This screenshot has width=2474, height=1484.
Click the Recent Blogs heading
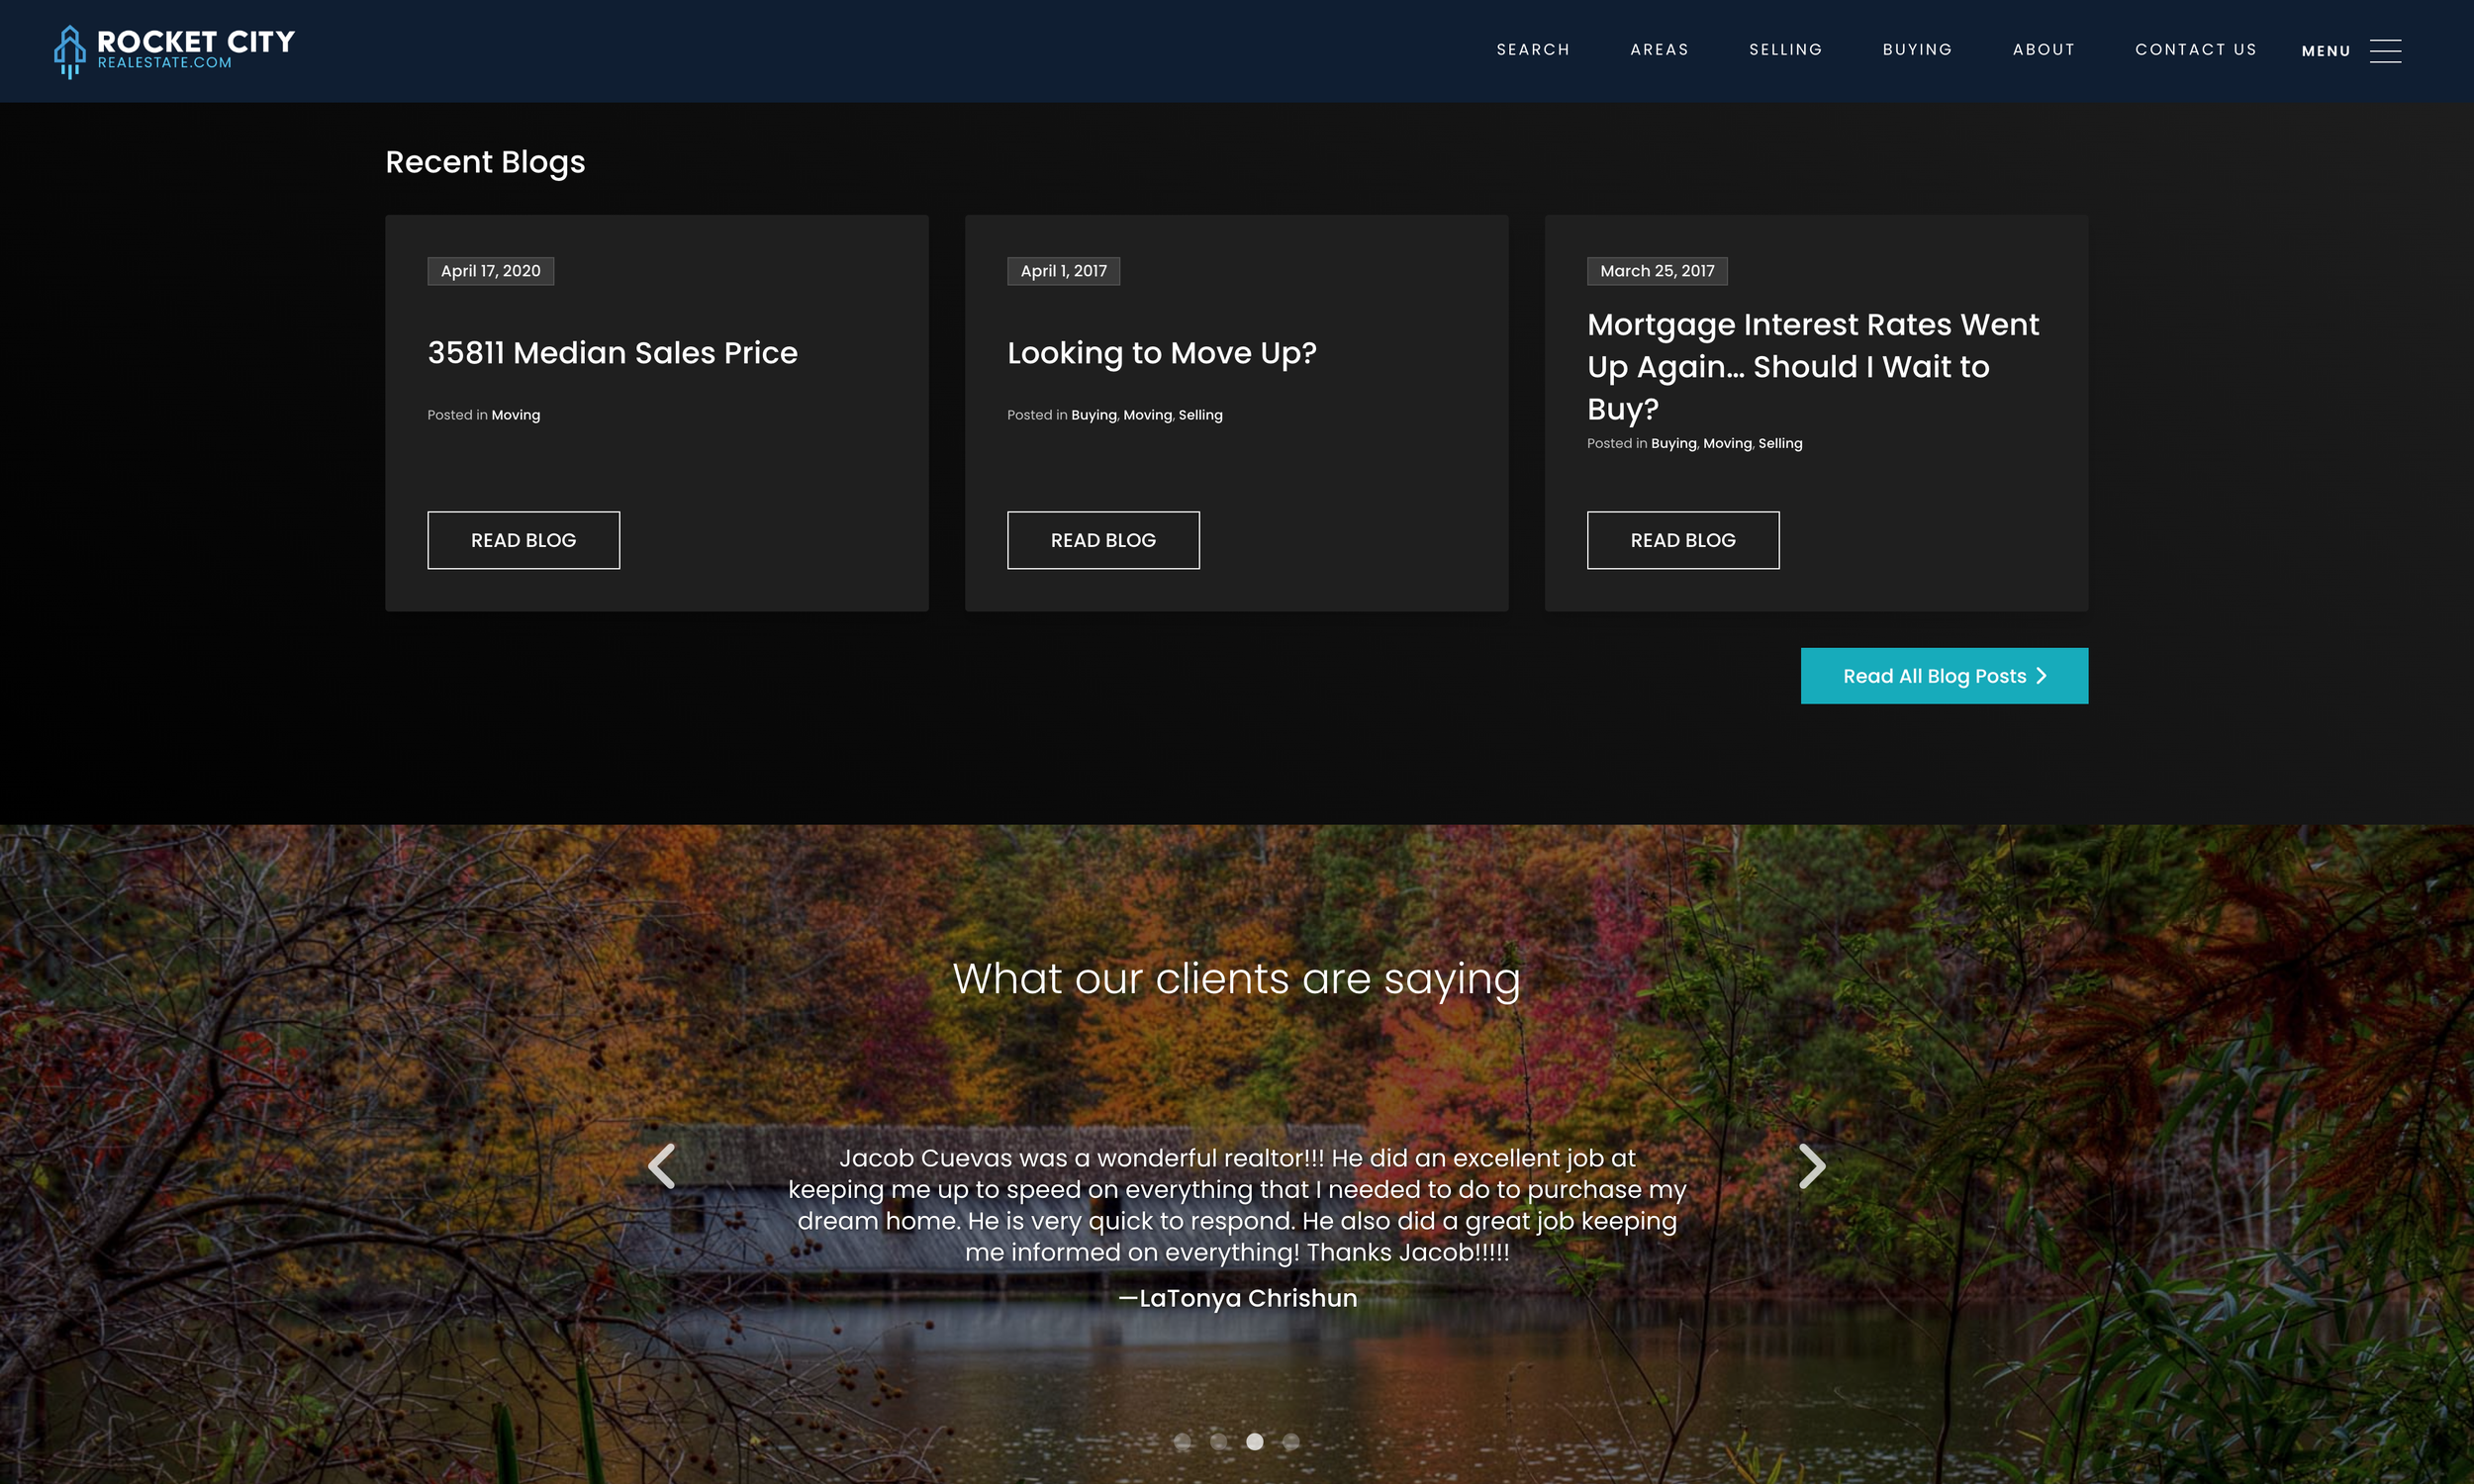click(x=485, y=162)
